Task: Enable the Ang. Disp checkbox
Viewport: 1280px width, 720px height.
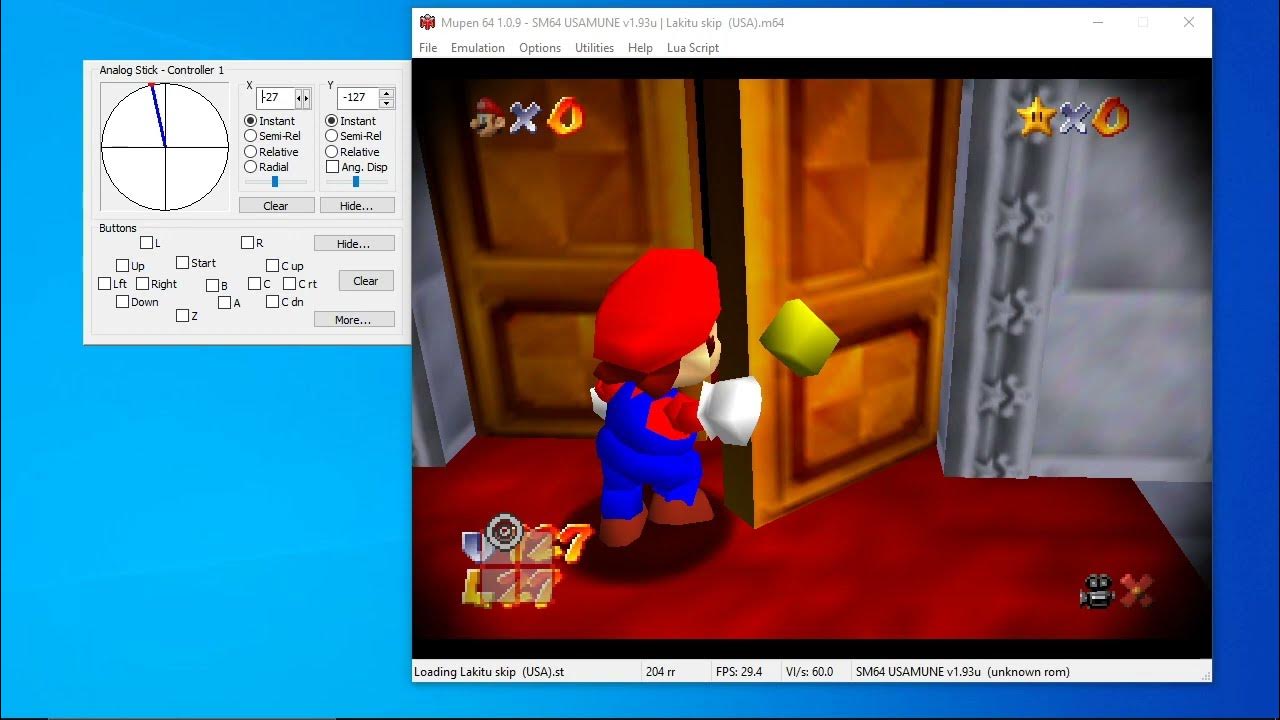Action: point(333,167)
